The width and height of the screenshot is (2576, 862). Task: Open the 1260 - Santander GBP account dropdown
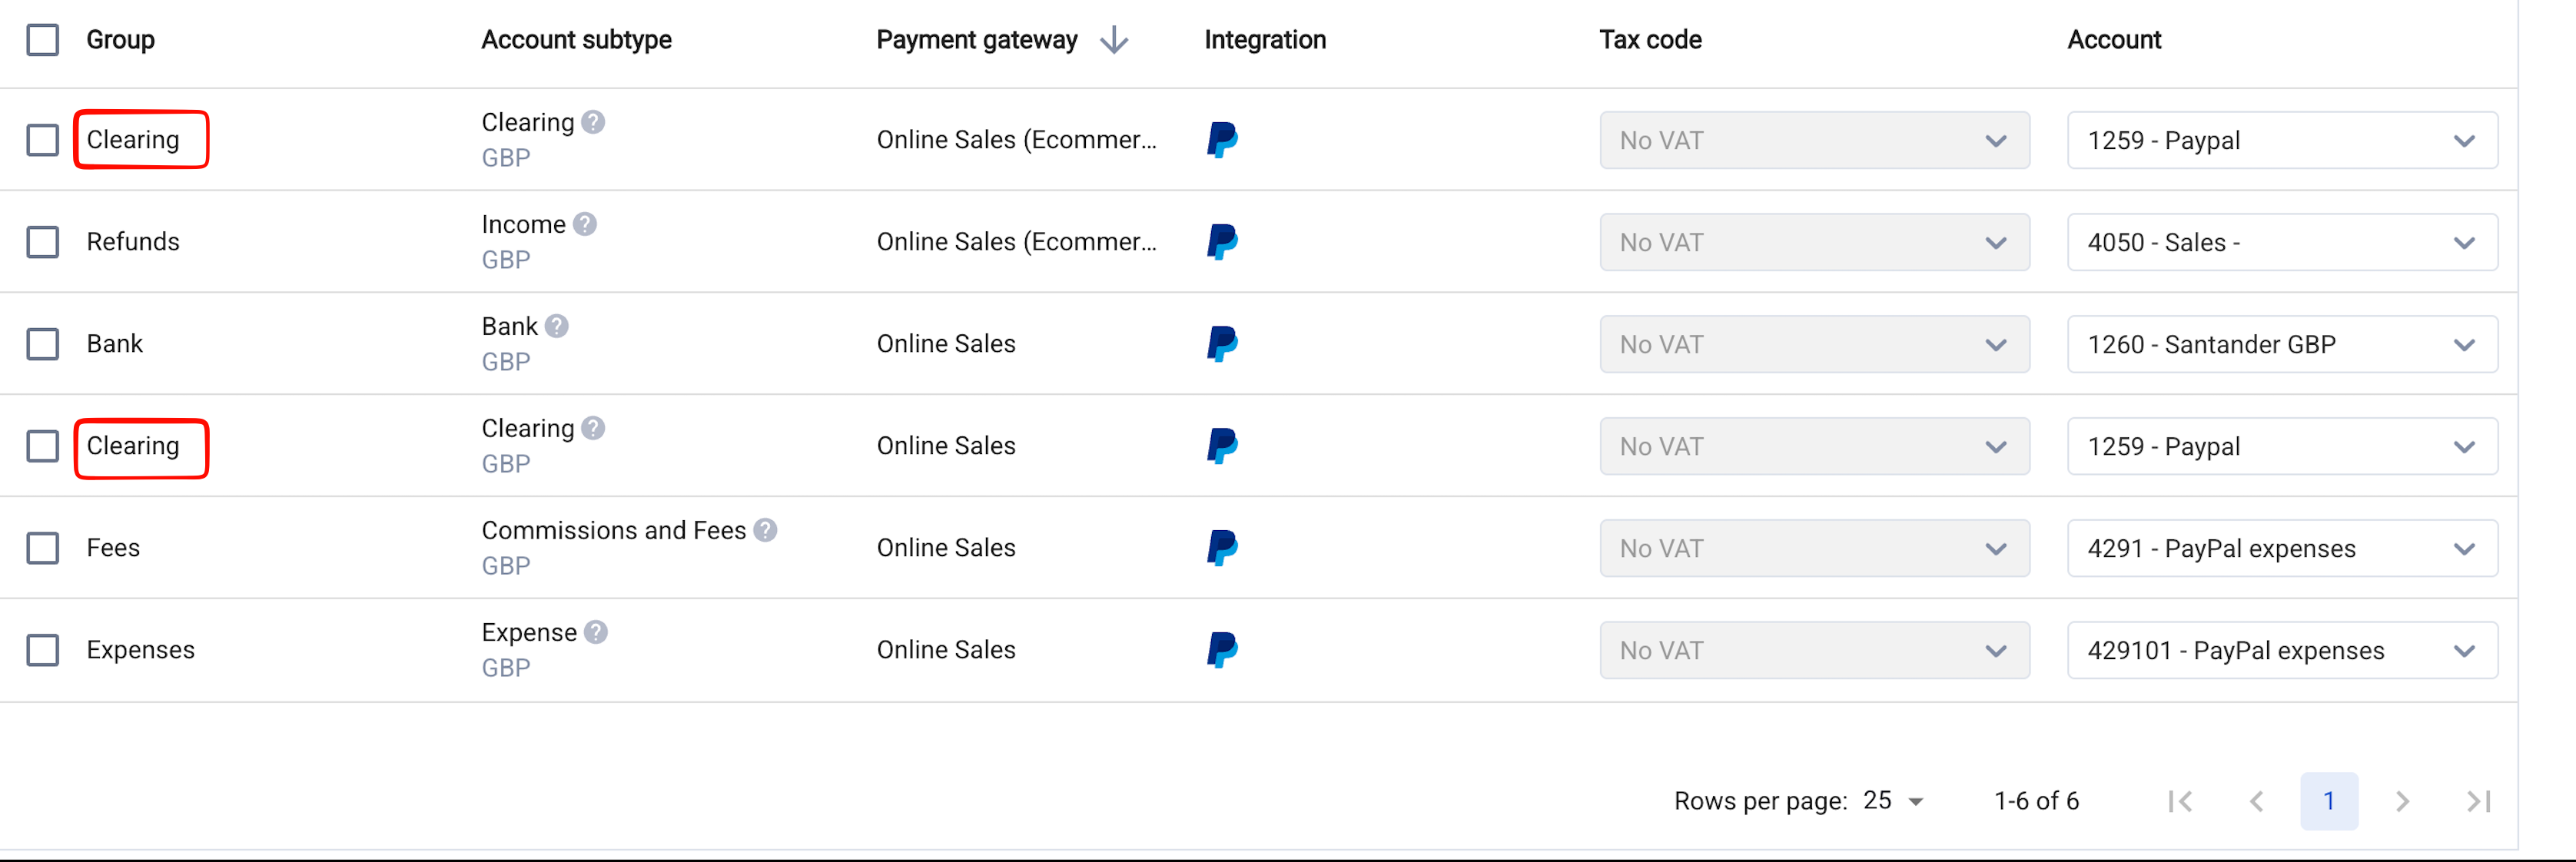click(2282, 344)
